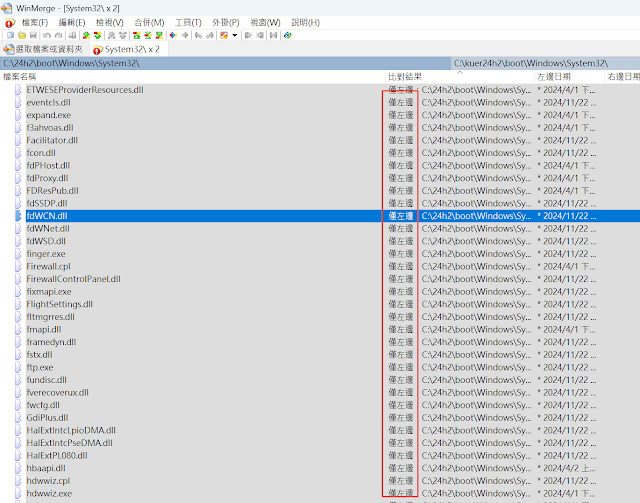Open the 檔案(F) menu
Image resolution: width=640 pixels, height=503 pixels.
[x=35, y=23]
